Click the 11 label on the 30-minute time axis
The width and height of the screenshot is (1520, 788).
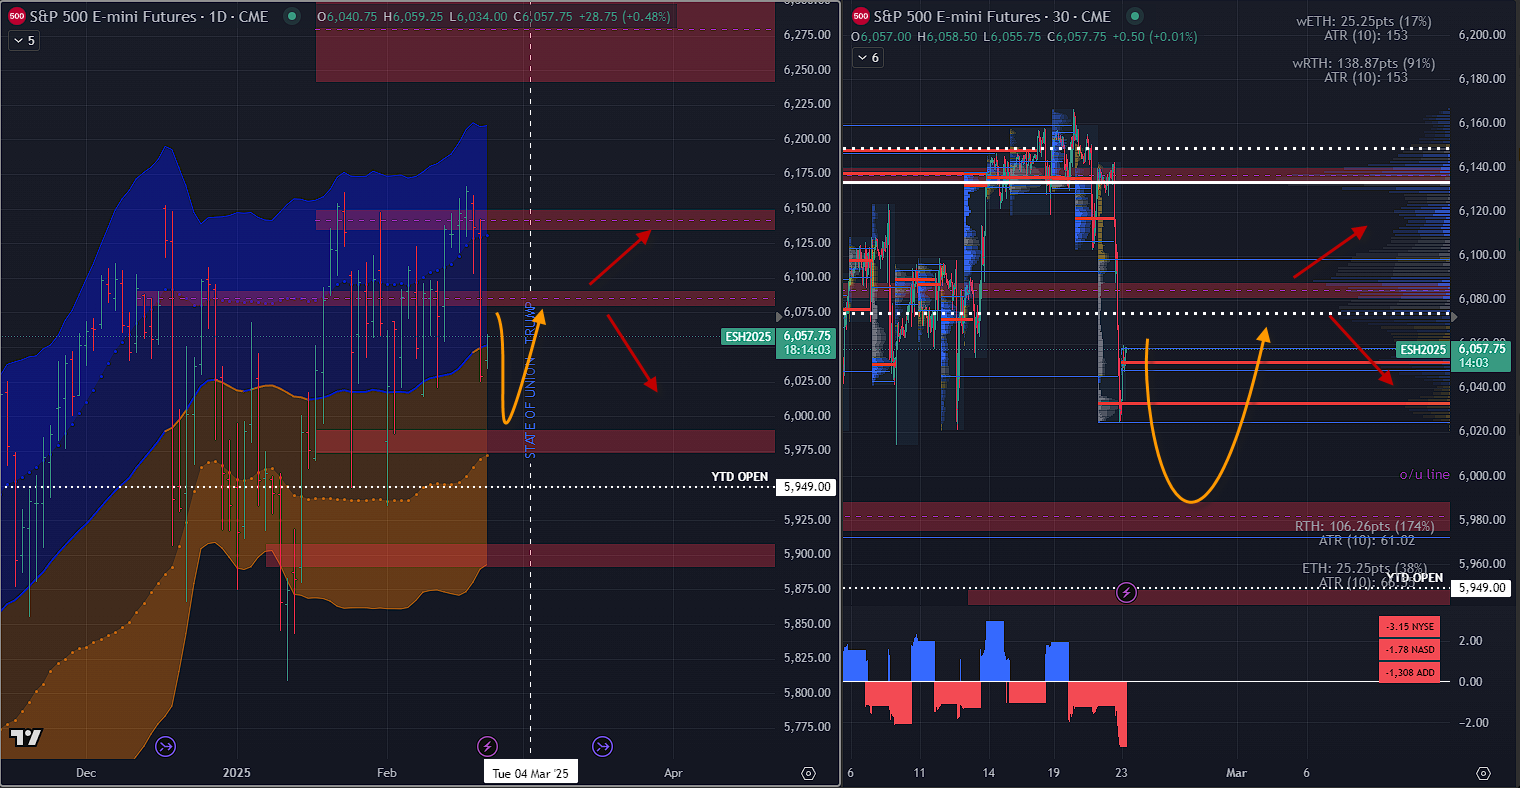919,773
